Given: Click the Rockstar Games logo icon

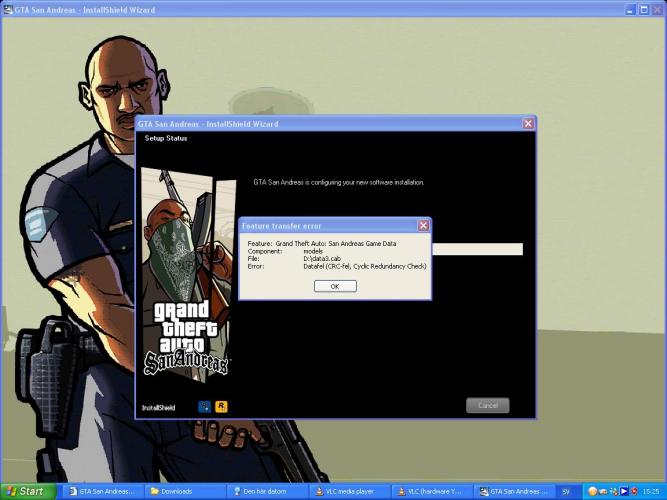Looking at the screenshot, I should (221, 407).
